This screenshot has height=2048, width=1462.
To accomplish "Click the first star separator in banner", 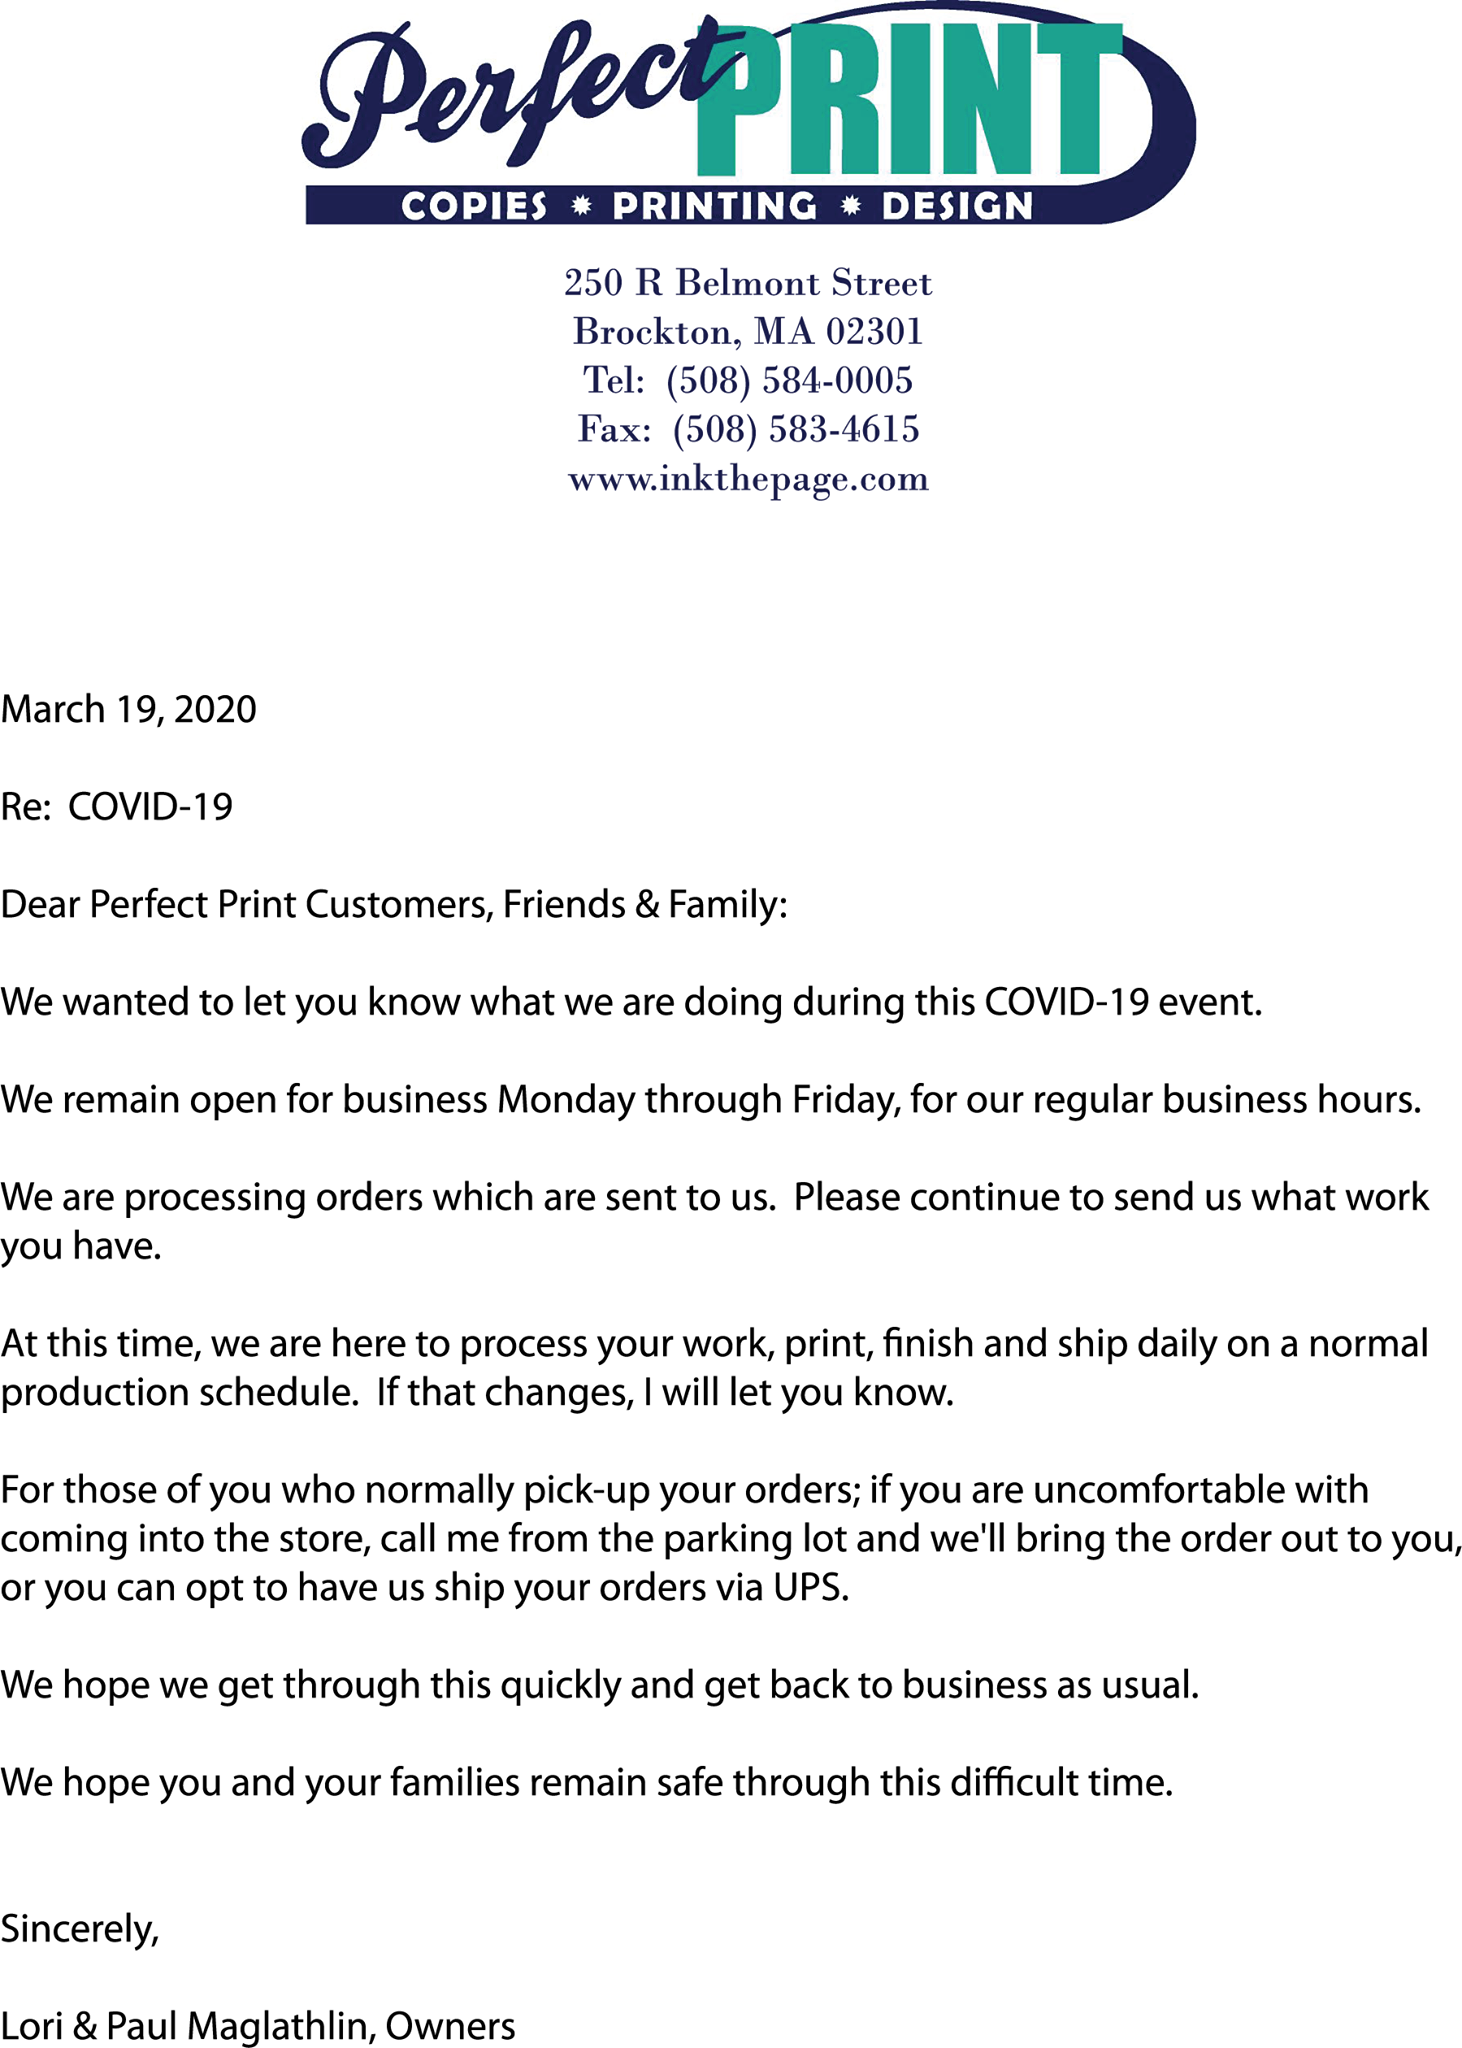I will point(580,206).
